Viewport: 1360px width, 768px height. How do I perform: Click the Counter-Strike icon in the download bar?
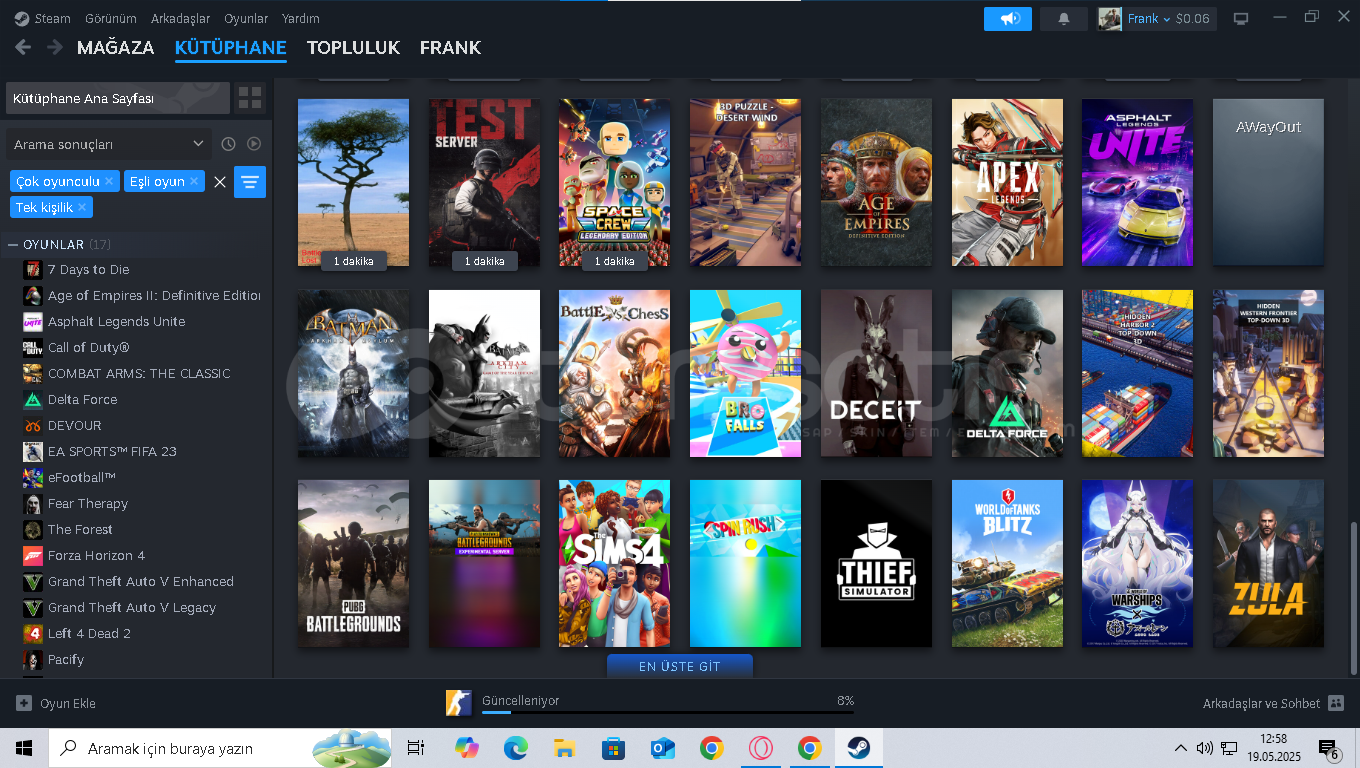459,702
